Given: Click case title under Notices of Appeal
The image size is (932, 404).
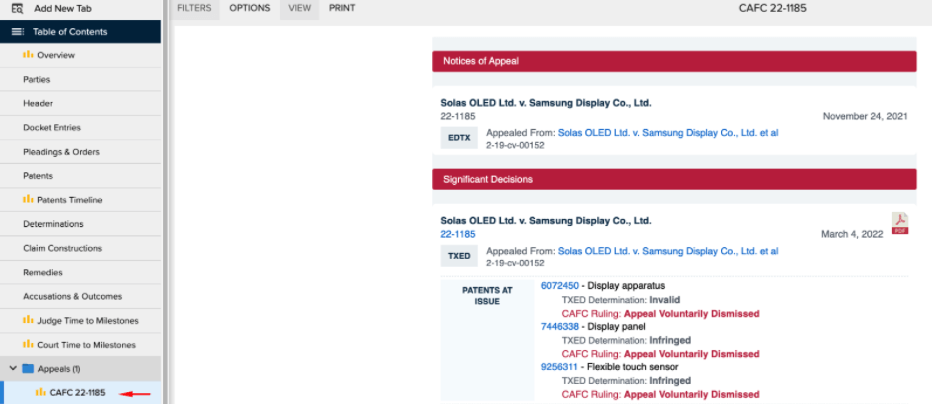Looking at the screenshot, I should pos(546,103).
